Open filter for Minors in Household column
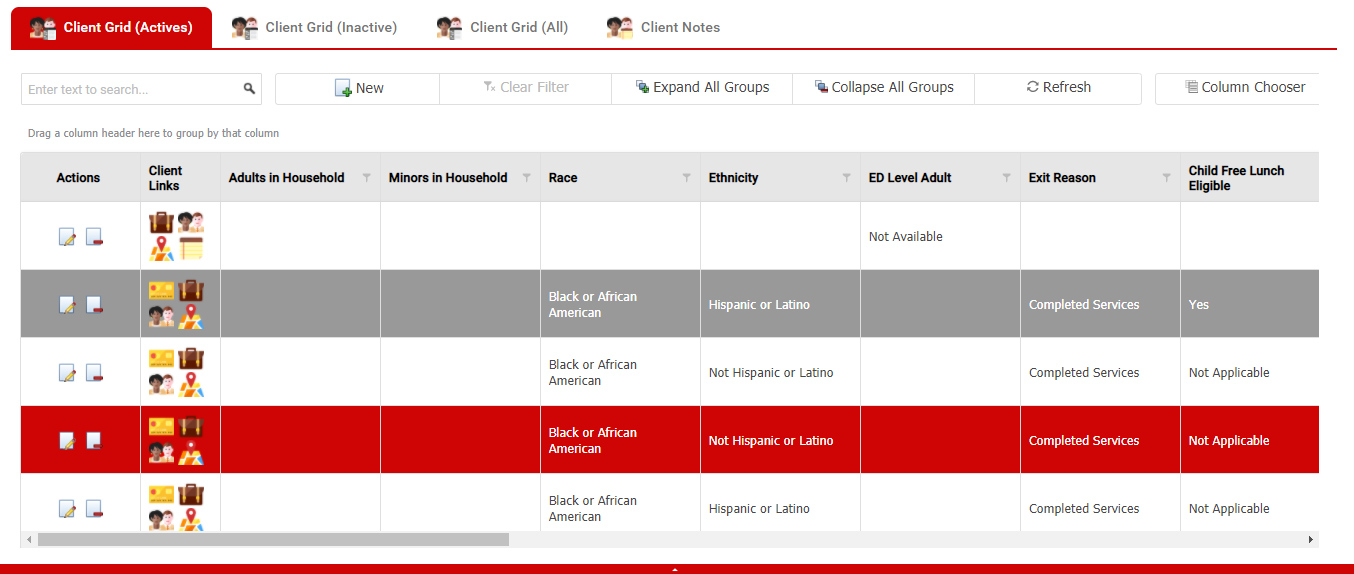The width and height of the screenshot is (1354, 574). (x=527, y=178)
